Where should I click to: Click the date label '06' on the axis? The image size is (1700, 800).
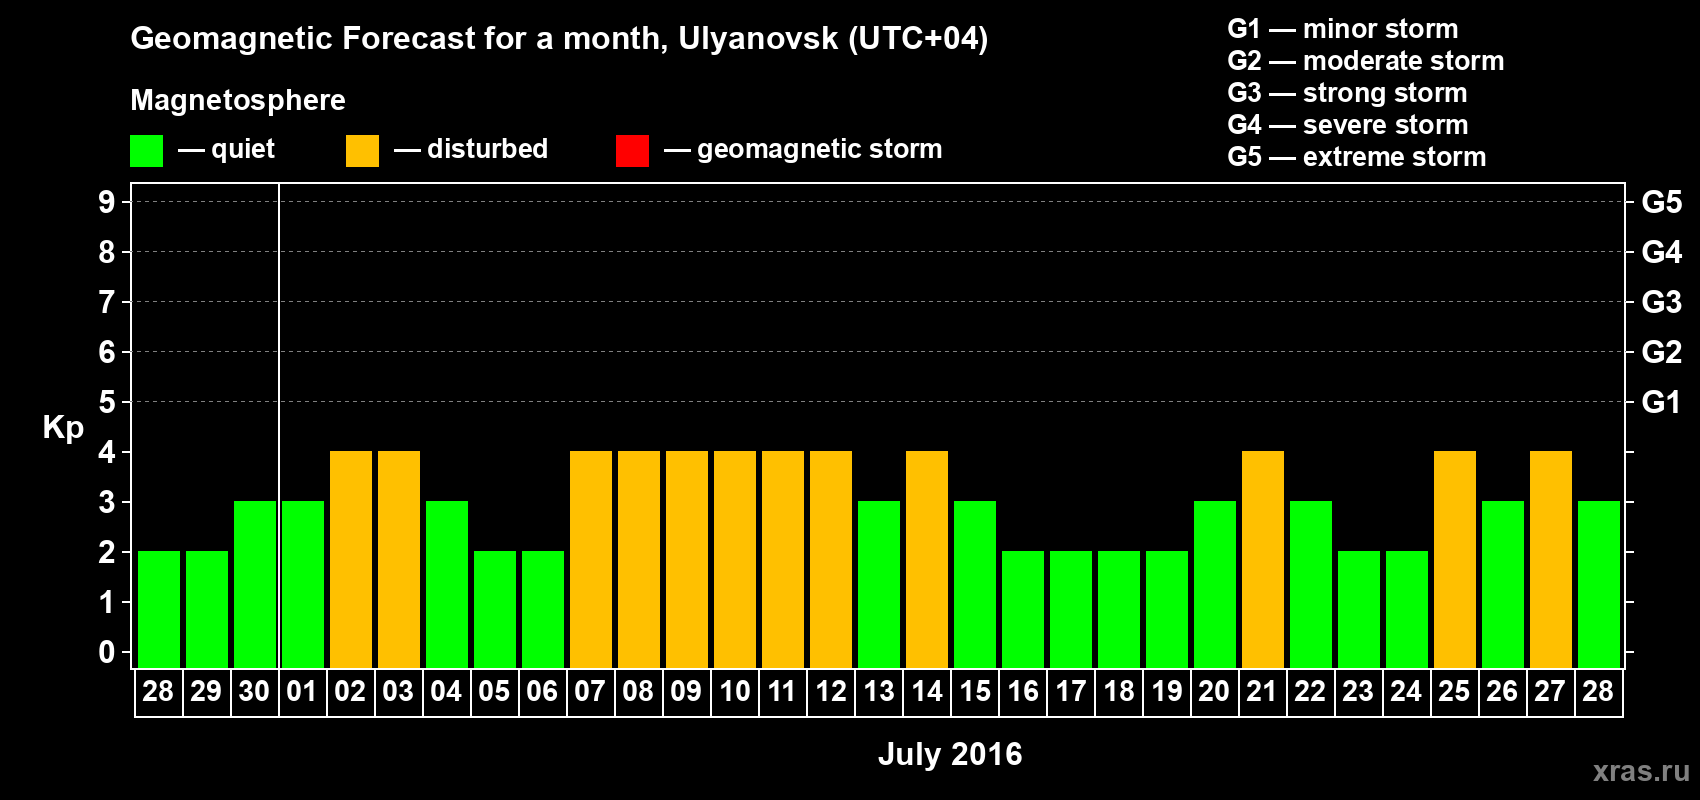(542, 692)
